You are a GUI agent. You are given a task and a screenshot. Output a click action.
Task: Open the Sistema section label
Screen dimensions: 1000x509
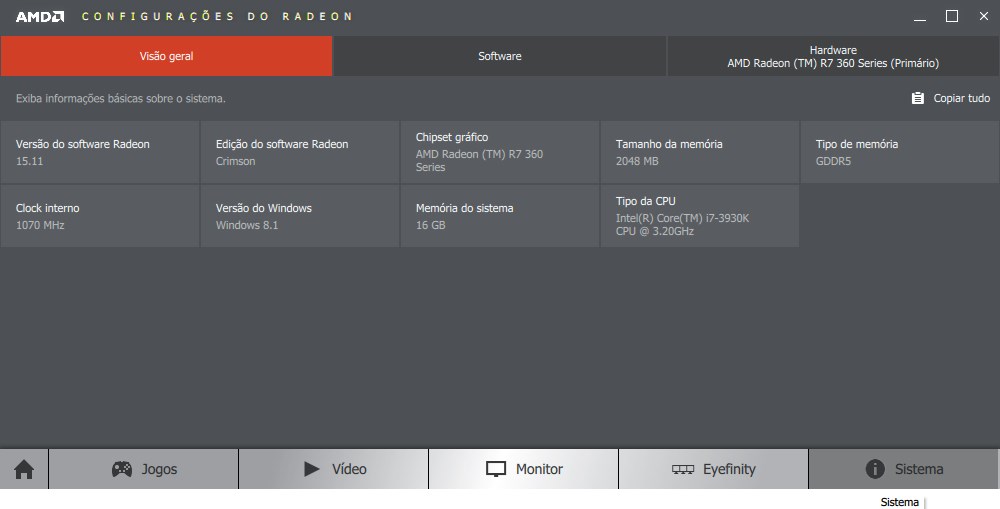(x=919, y=469)
